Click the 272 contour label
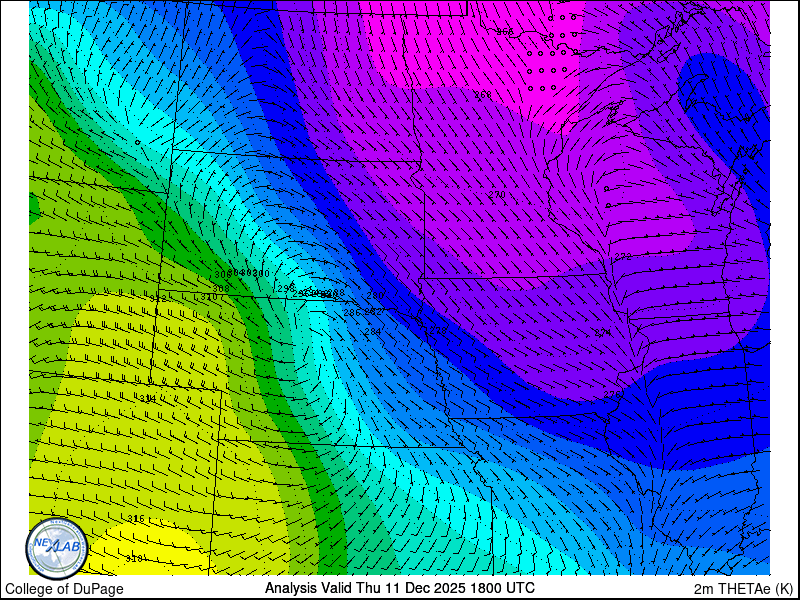 click(622, 257)
